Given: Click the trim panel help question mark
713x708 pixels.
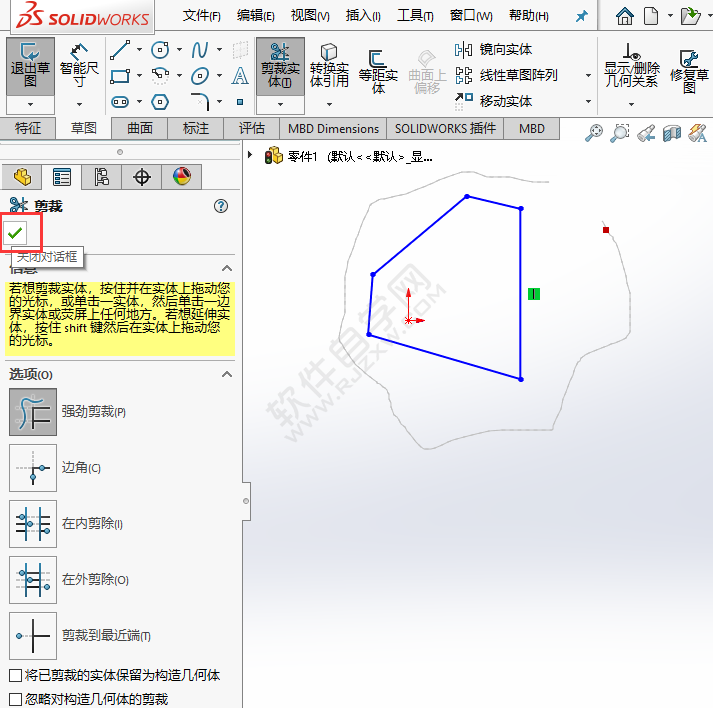Looking at the screenshot, I should pos(221,206).
